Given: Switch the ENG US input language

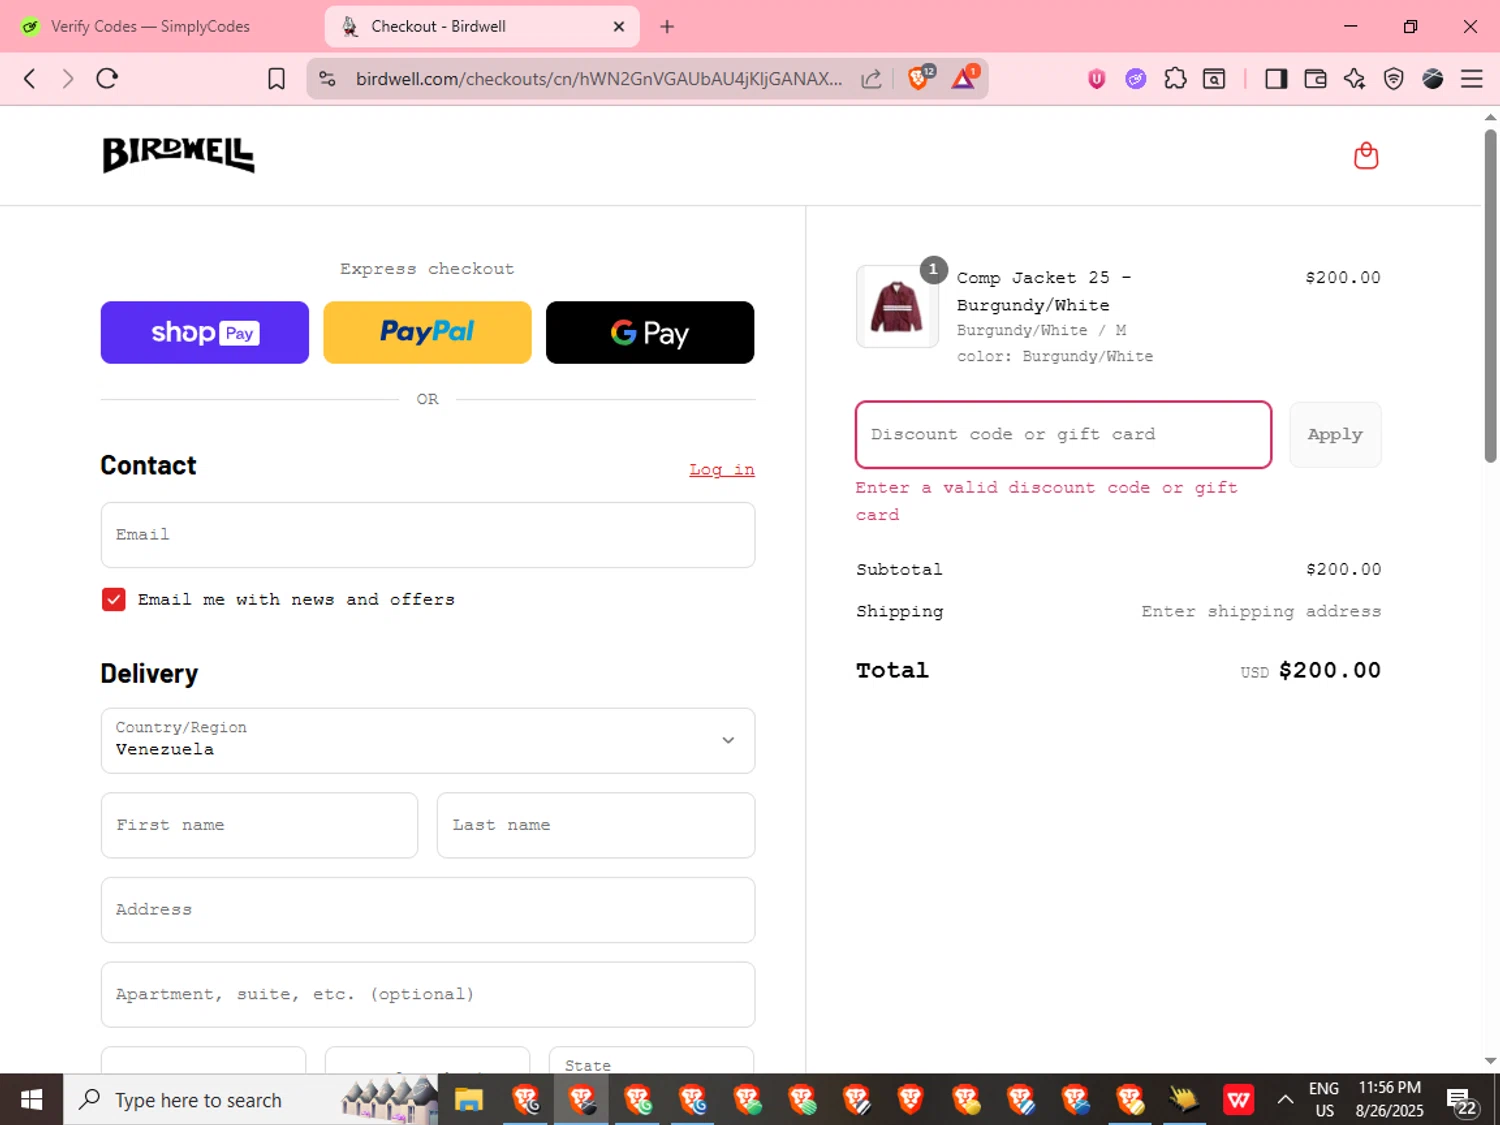Looking at the screenshot, I should pos(1324,1100).
